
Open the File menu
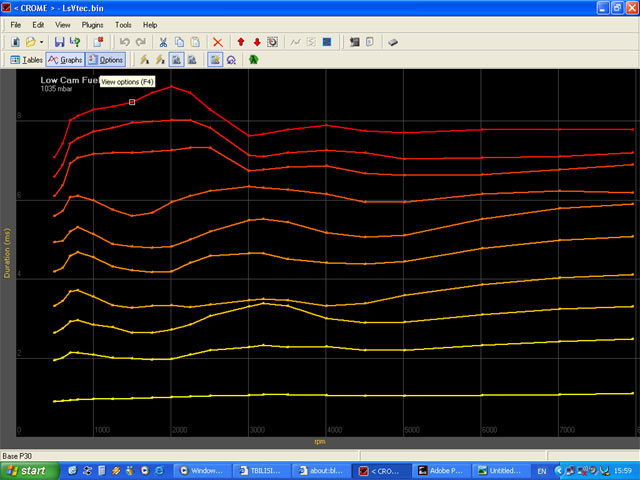coord(16,24)
